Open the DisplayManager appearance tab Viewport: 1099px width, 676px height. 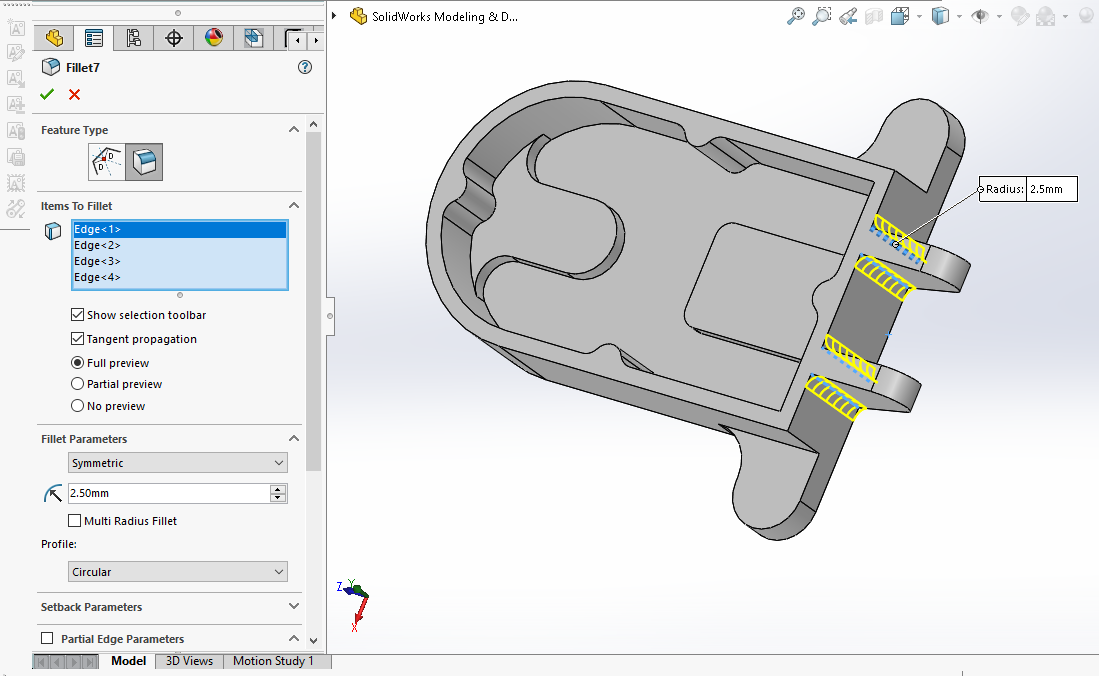coord(213,39)
